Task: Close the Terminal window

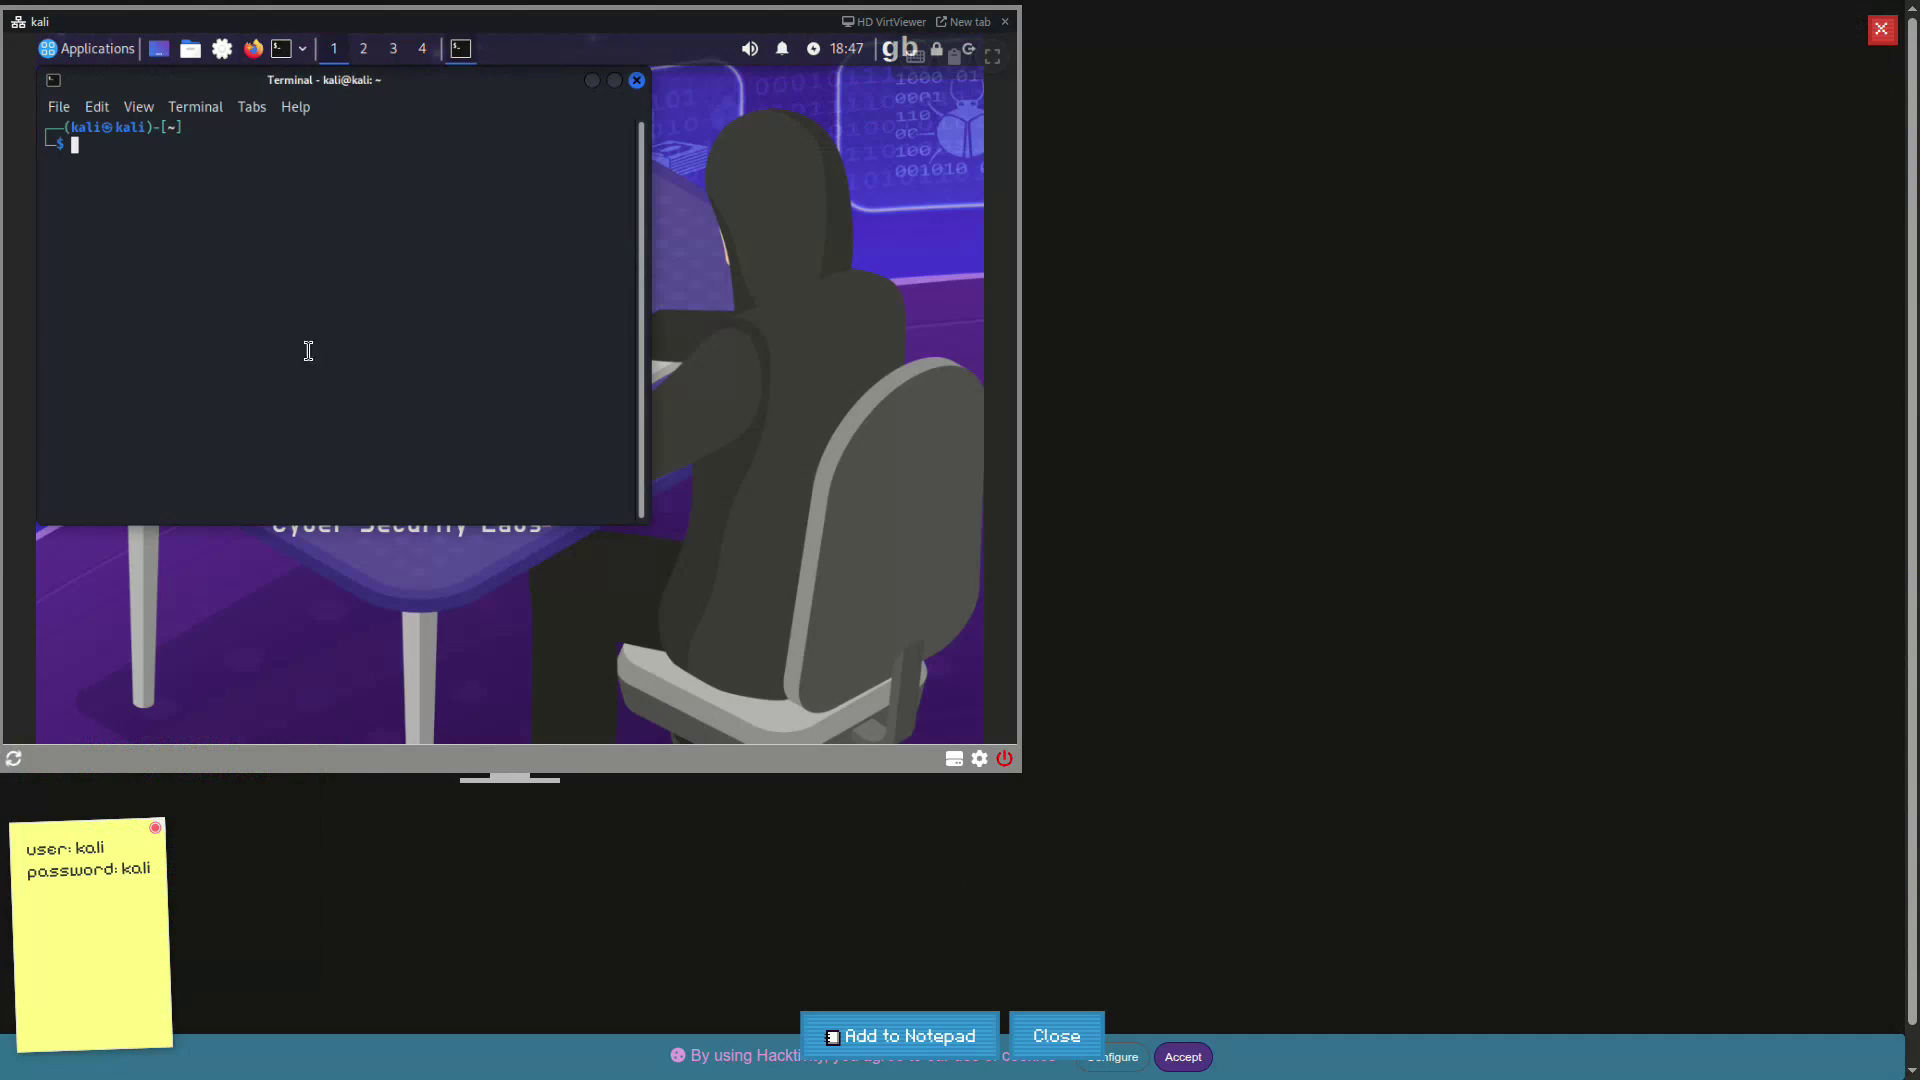Action: click(637, 80)
